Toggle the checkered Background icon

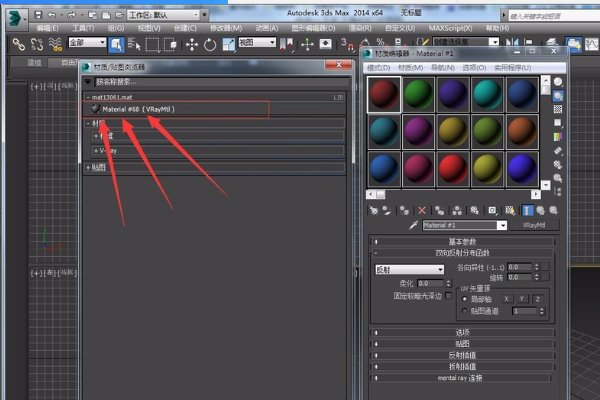(558, 109)
